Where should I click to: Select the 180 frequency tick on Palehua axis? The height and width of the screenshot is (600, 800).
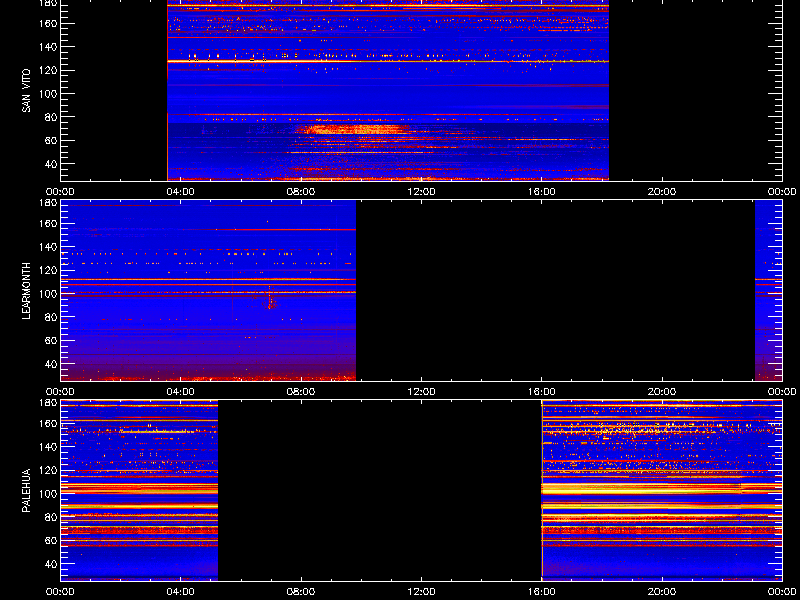coord(49,403)
